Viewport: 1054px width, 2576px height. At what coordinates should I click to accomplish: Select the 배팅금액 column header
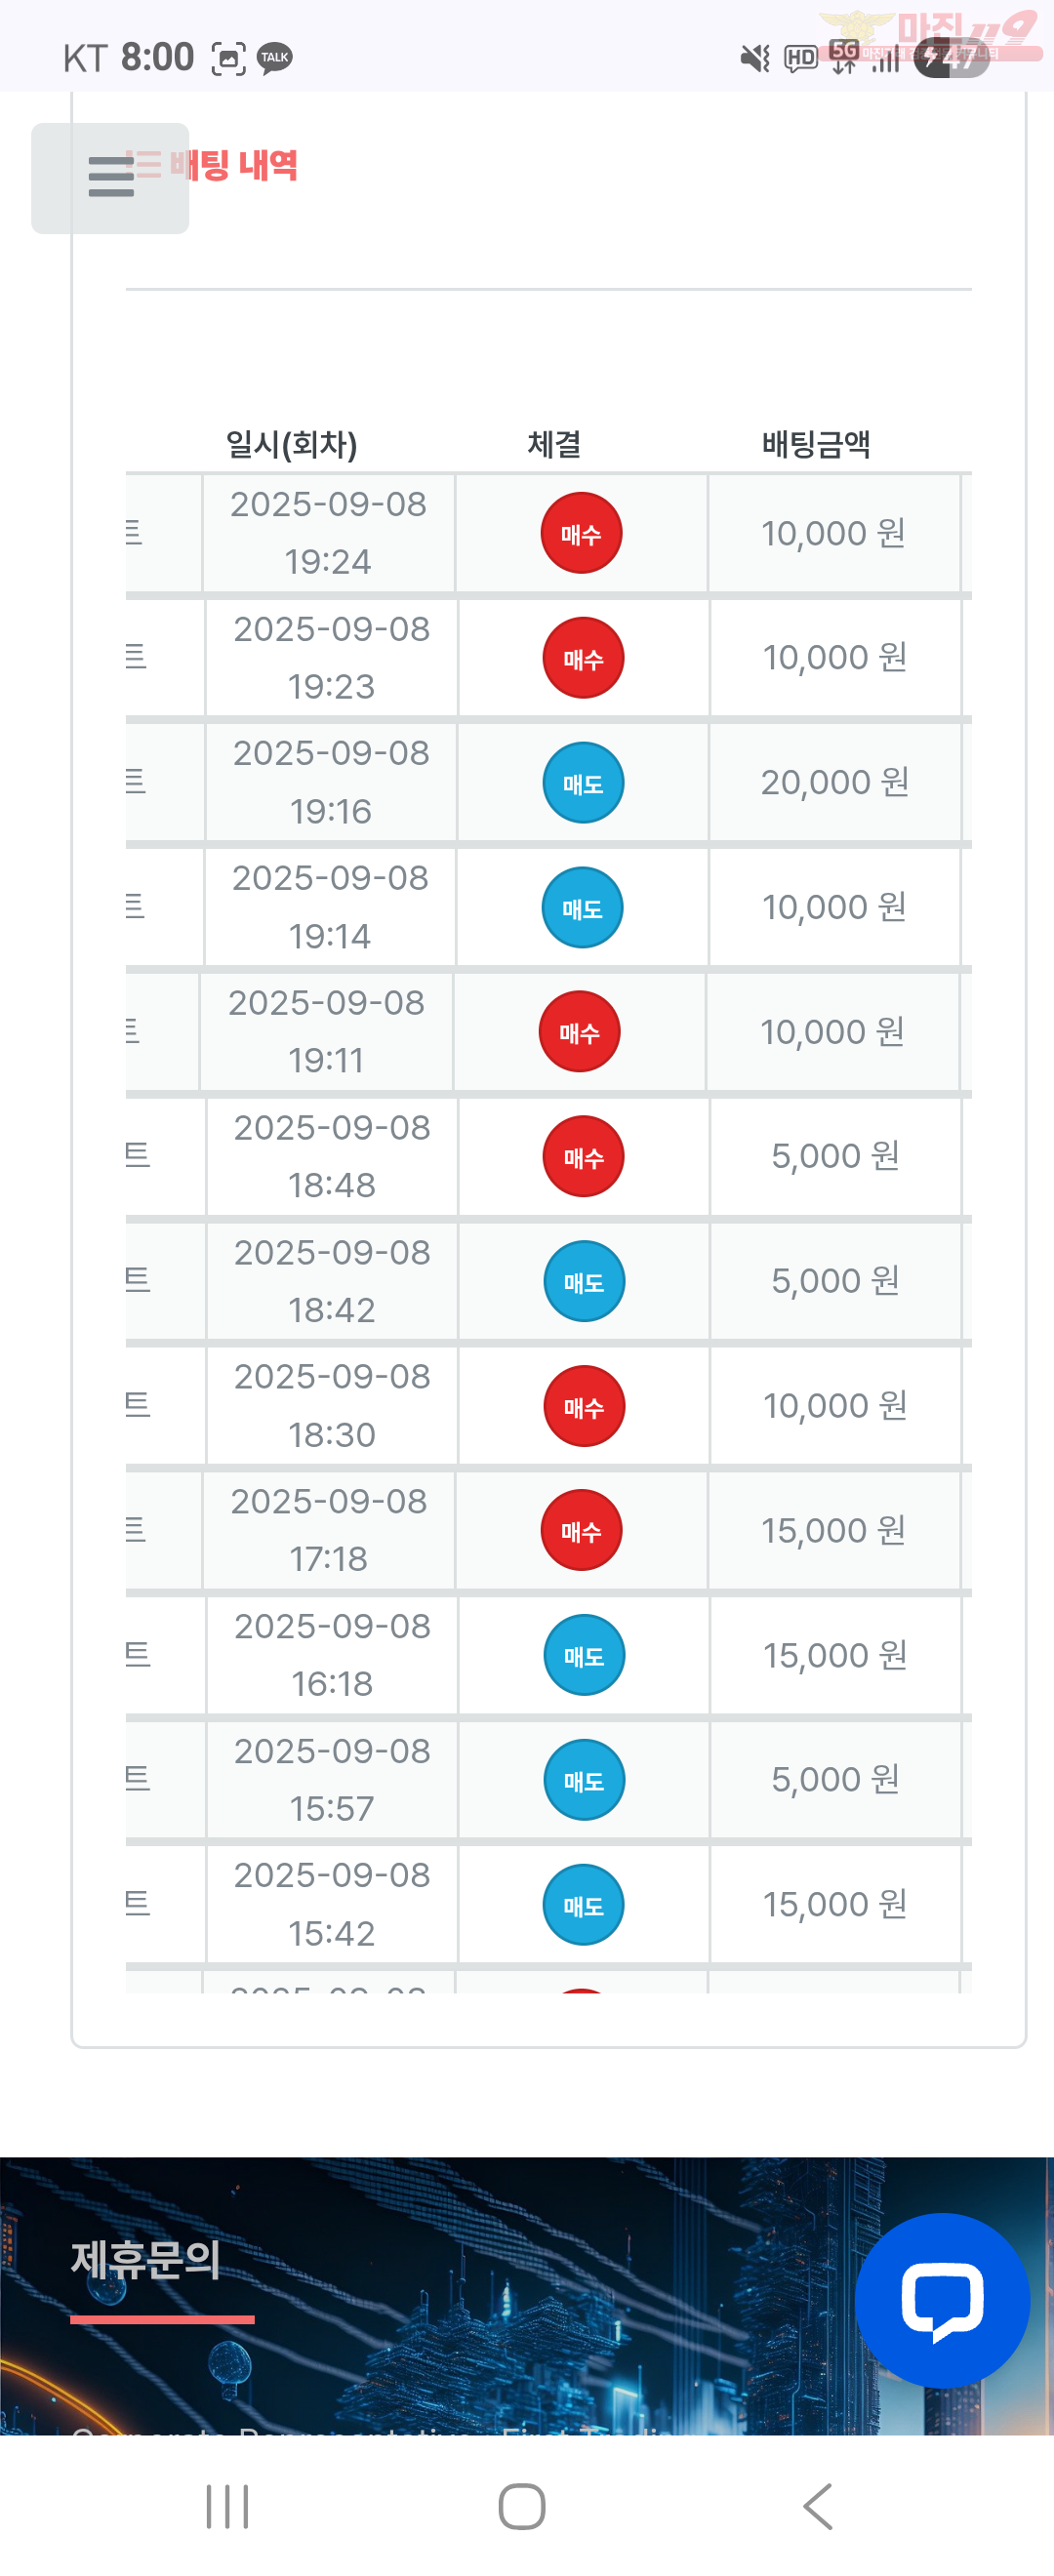816,444
